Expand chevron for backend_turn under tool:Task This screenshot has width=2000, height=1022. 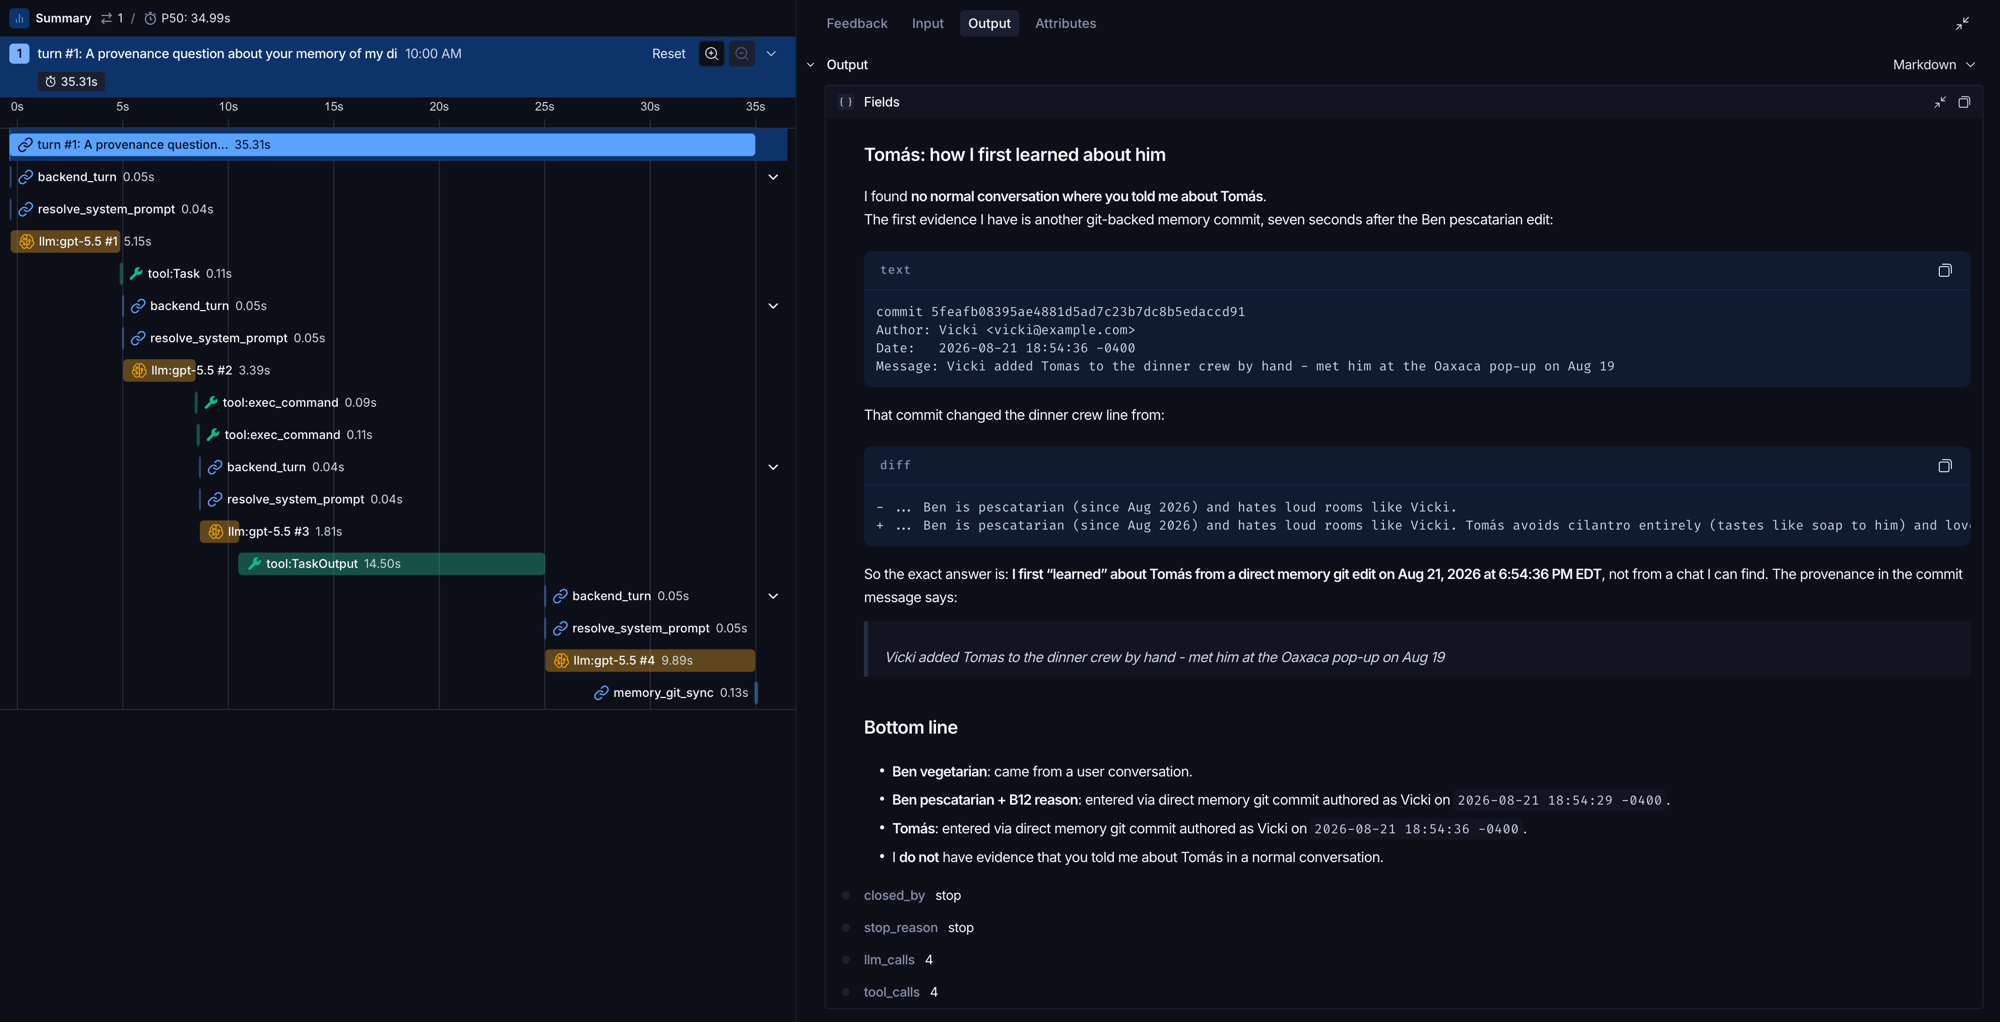773,306
